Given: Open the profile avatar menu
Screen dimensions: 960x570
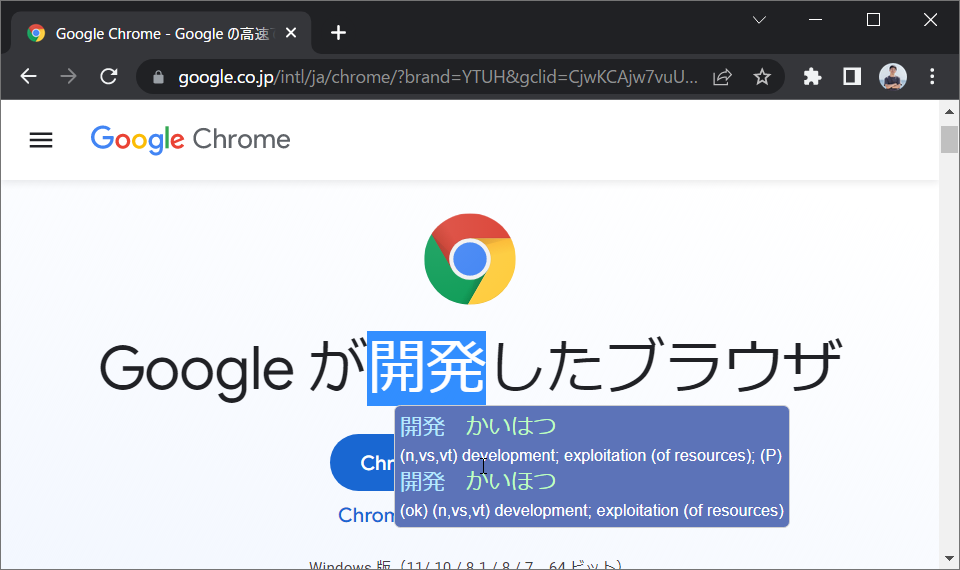Looking at the screenshot, I should click(893, 77).
